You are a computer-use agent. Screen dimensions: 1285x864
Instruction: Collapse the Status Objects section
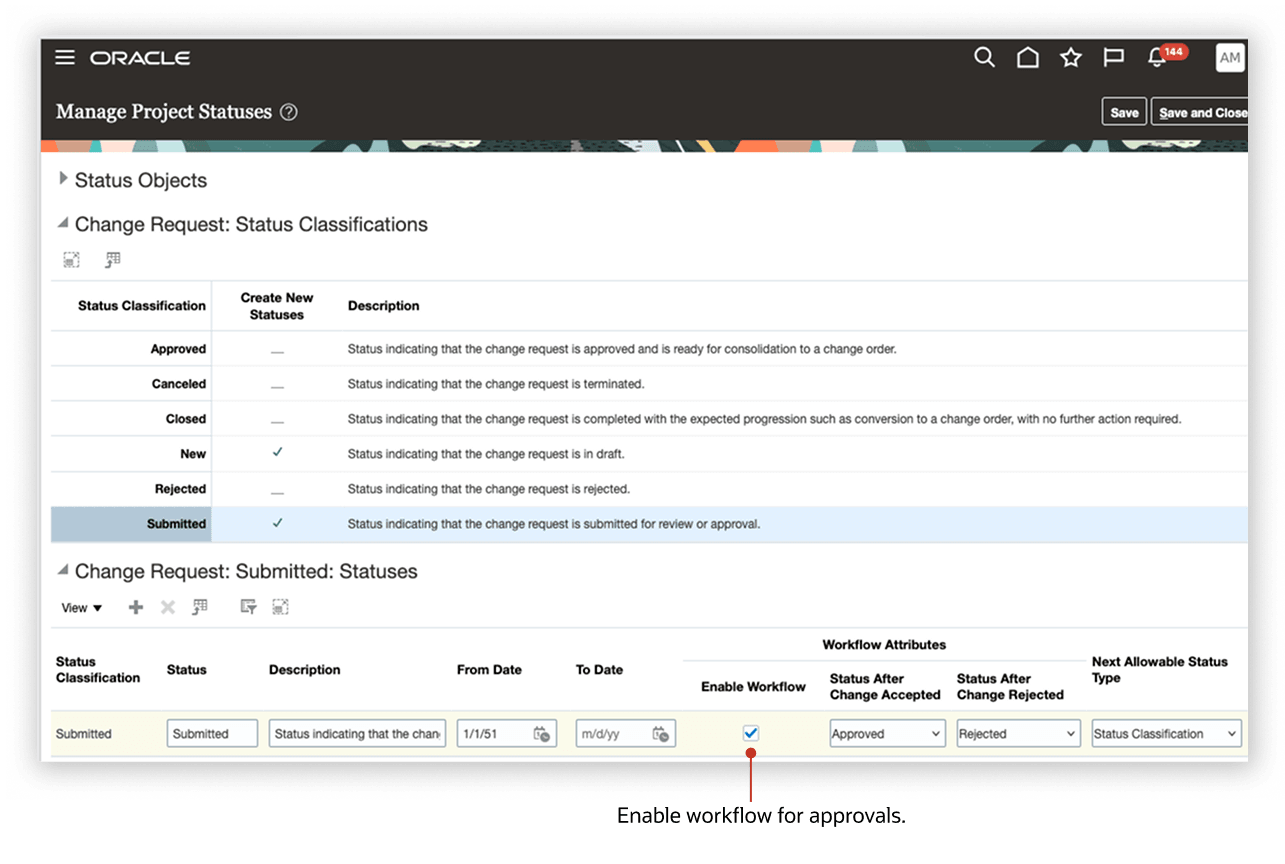click(63, 179)
